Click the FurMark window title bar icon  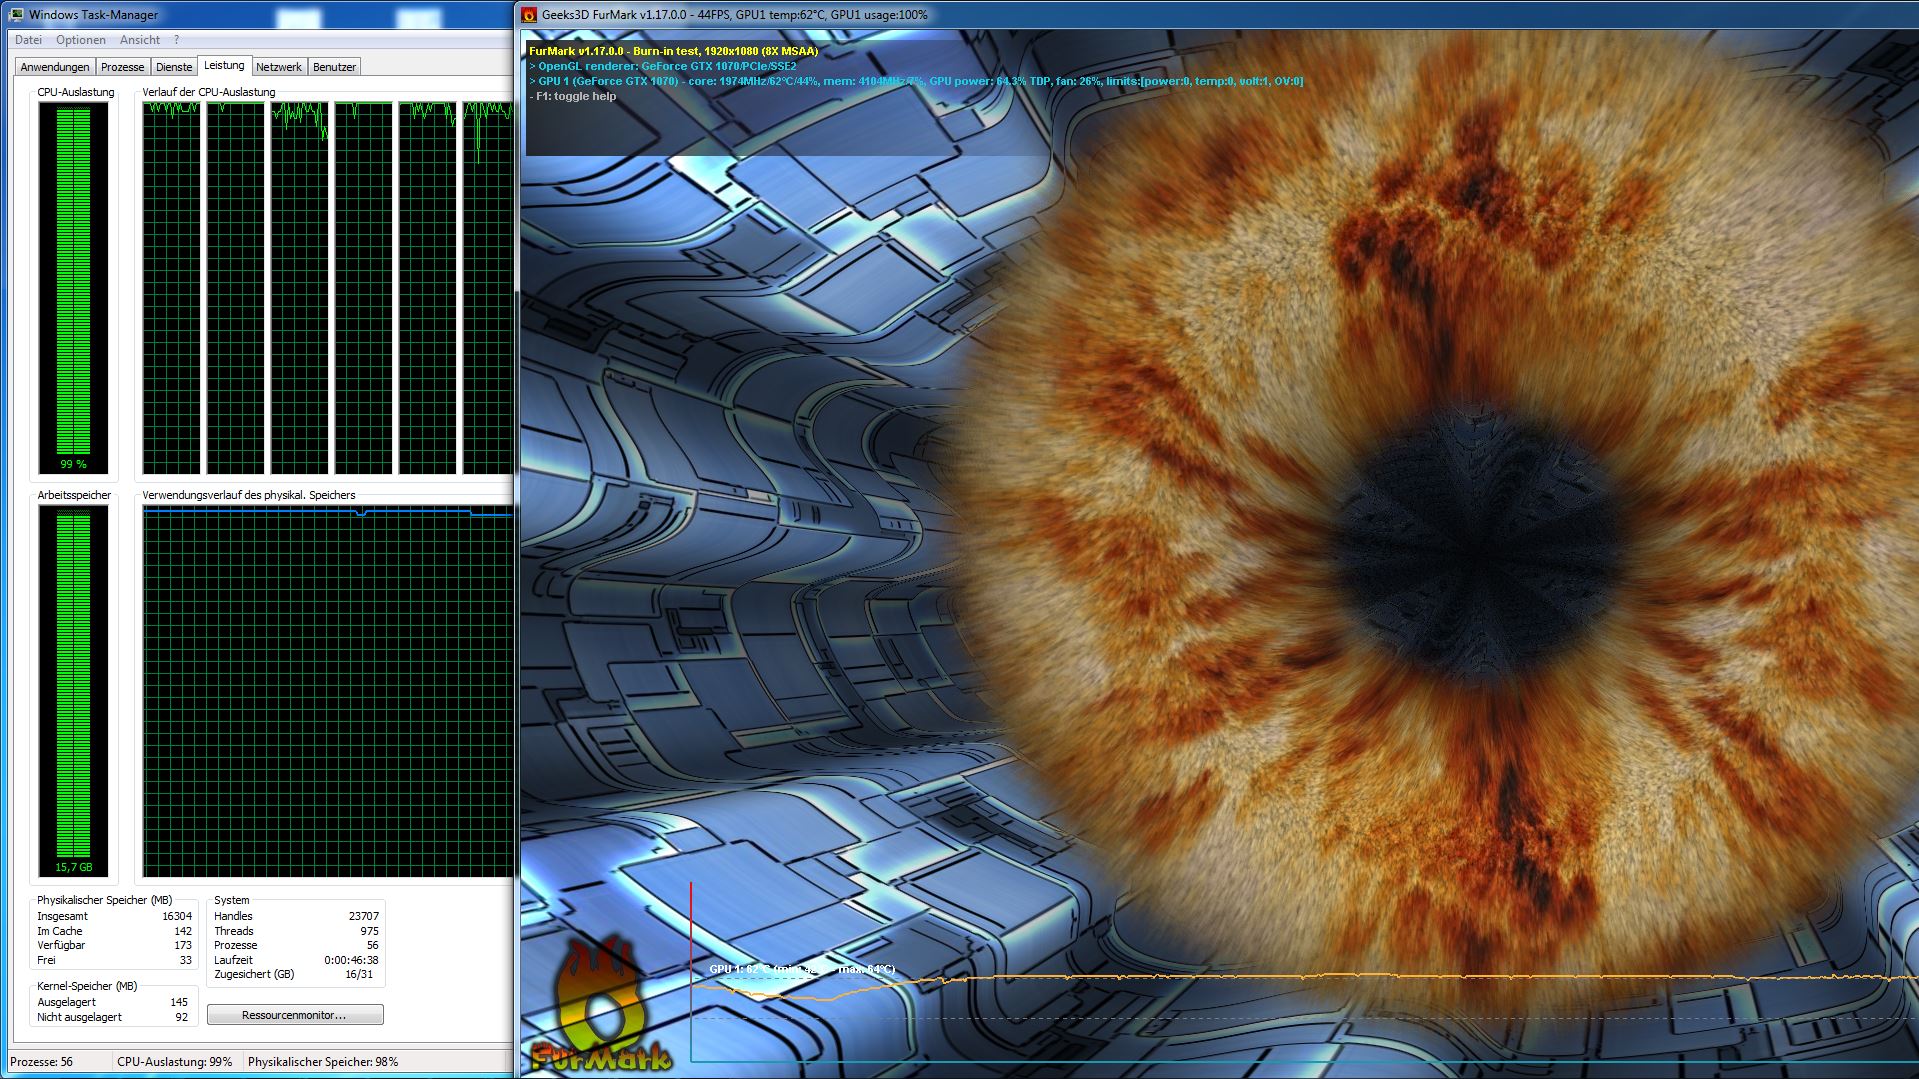[x=529, y=15]
